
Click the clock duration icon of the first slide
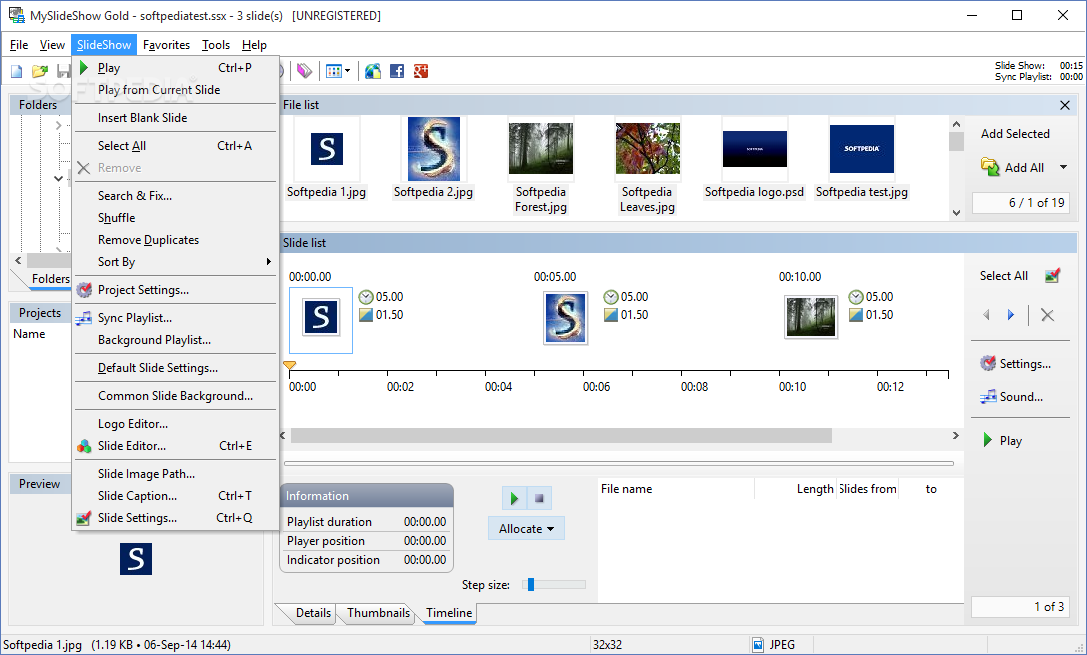[x=366, y=297]
